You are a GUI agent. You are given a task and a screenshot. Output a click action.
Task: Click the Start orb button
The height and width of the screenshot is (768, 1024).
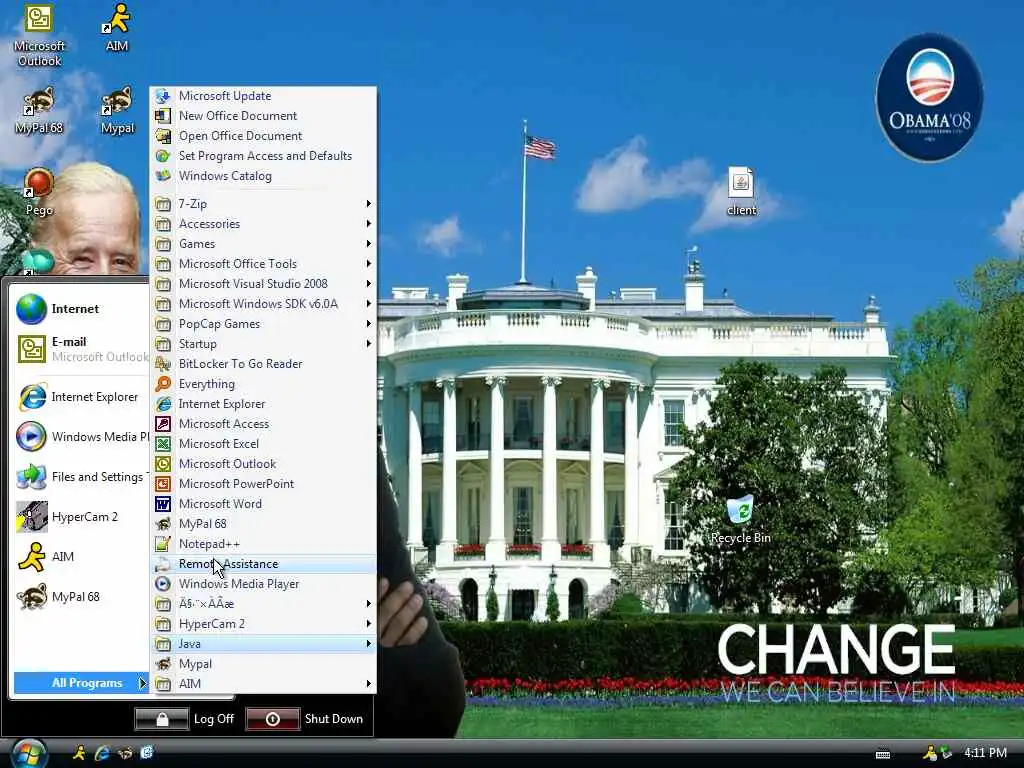click(27, 754)
